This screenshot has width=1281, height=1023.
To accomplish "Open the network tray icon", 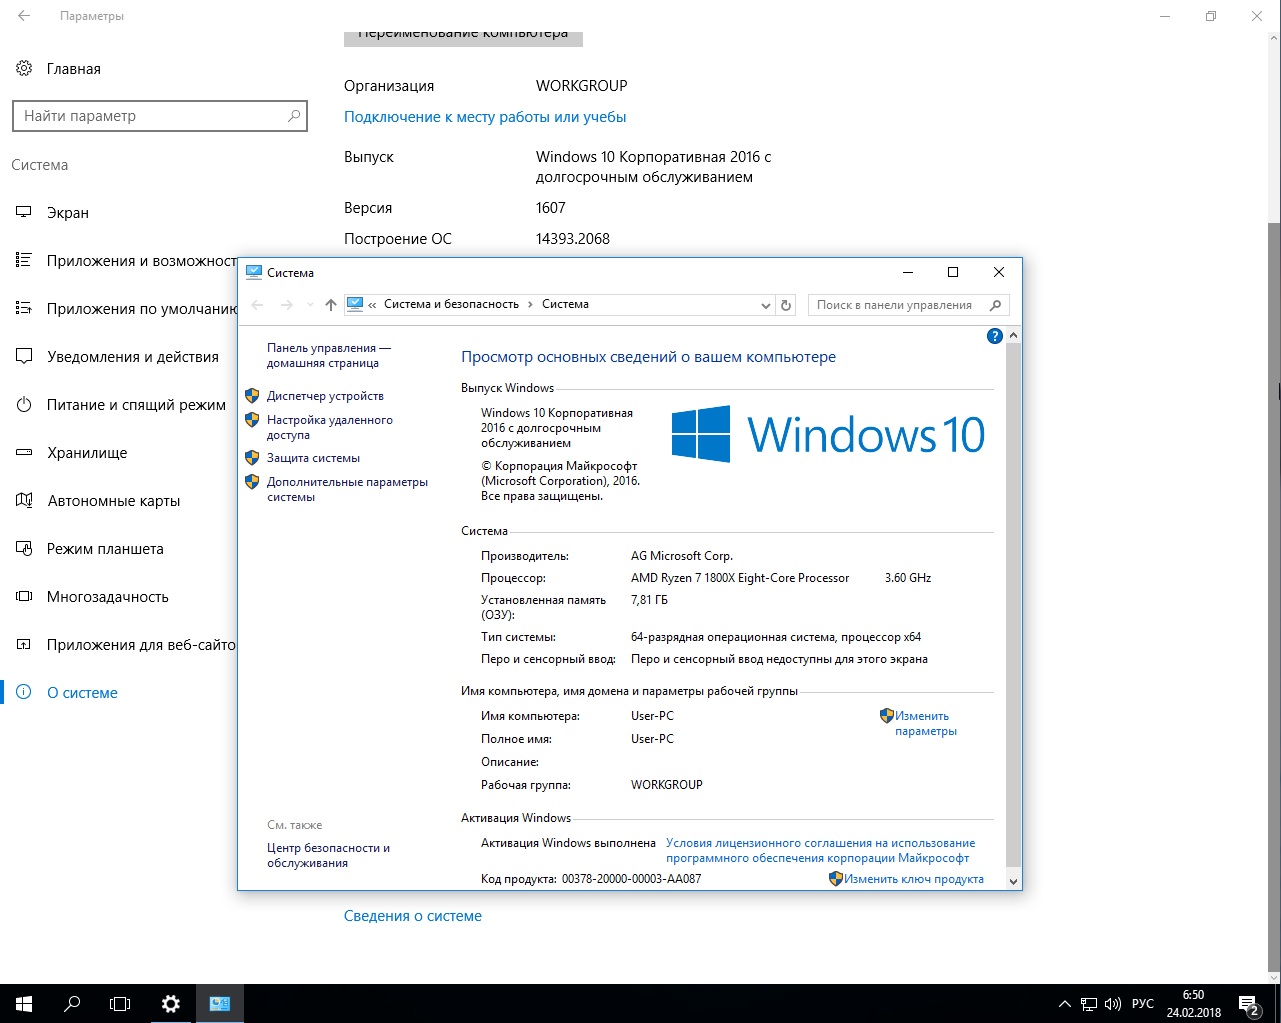I will pyautogui.click(x=1089, y=1004).
